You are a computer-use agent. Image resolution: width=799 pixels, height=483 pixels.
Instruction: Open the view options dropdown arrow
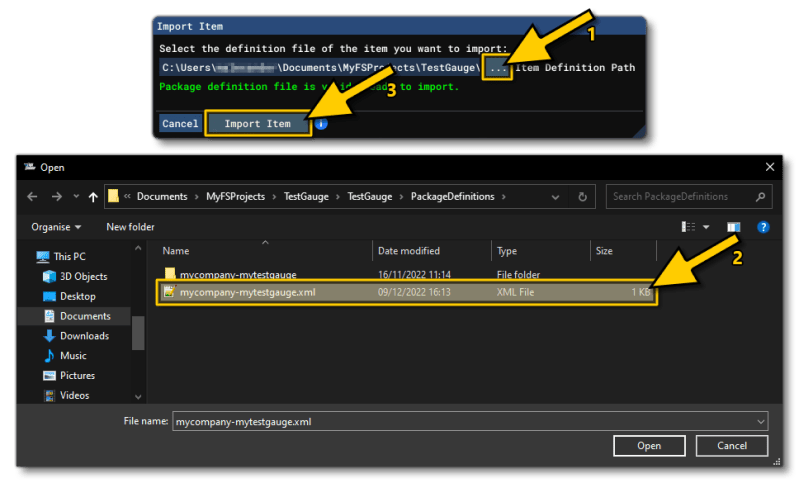[x=706, y=227]
